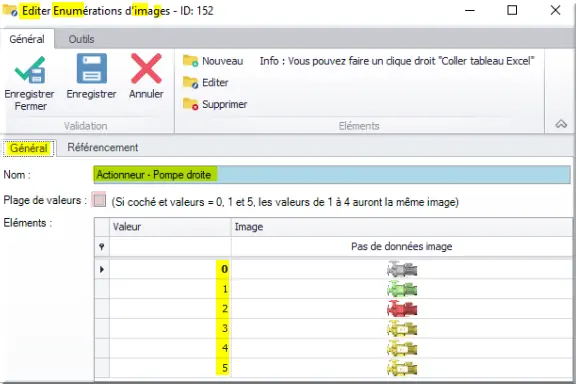
Task: Select the row with value 5
Action: 333,367
